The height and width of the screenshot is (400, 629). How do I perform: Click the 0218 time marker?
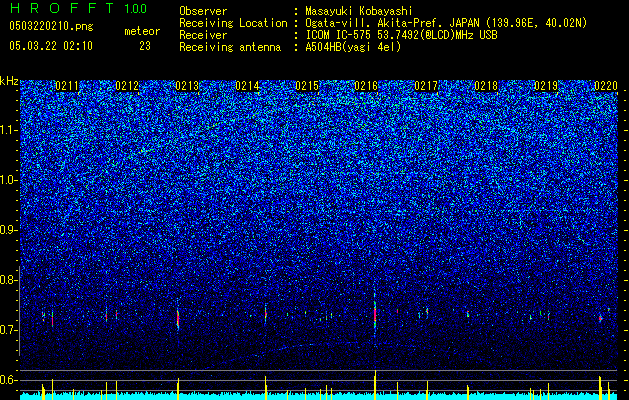coord(486,86)
